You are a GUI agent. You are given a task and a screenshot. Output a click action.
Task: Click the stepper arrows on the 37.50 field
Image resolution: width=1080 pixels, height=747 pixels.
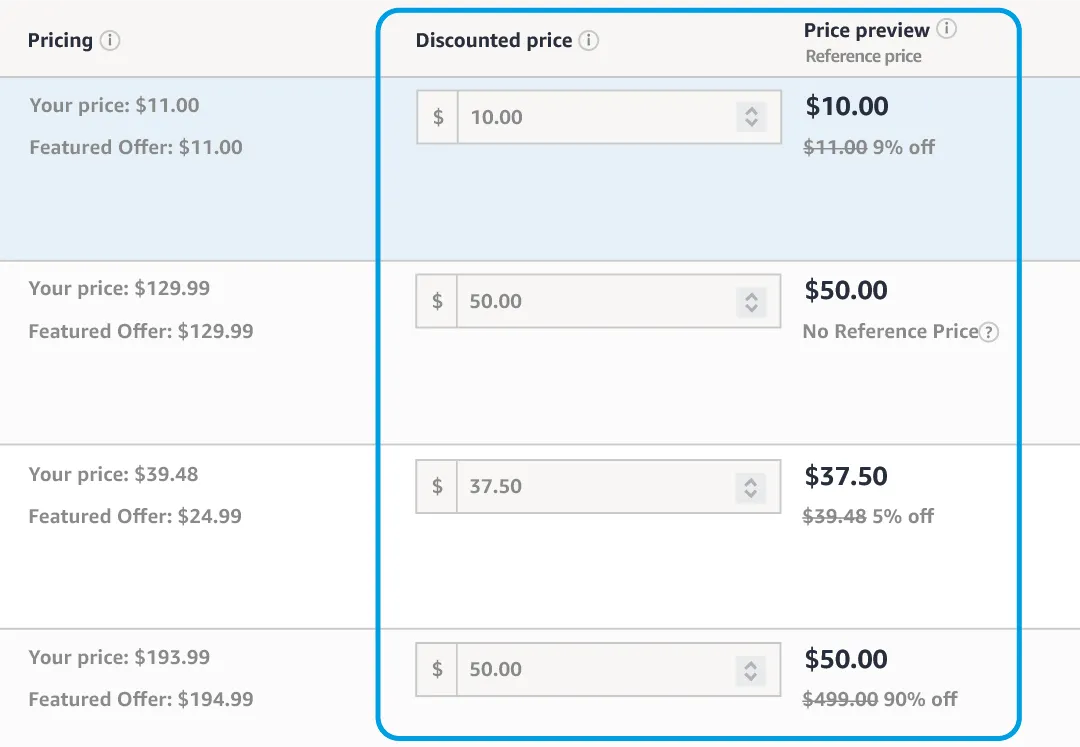749,487
